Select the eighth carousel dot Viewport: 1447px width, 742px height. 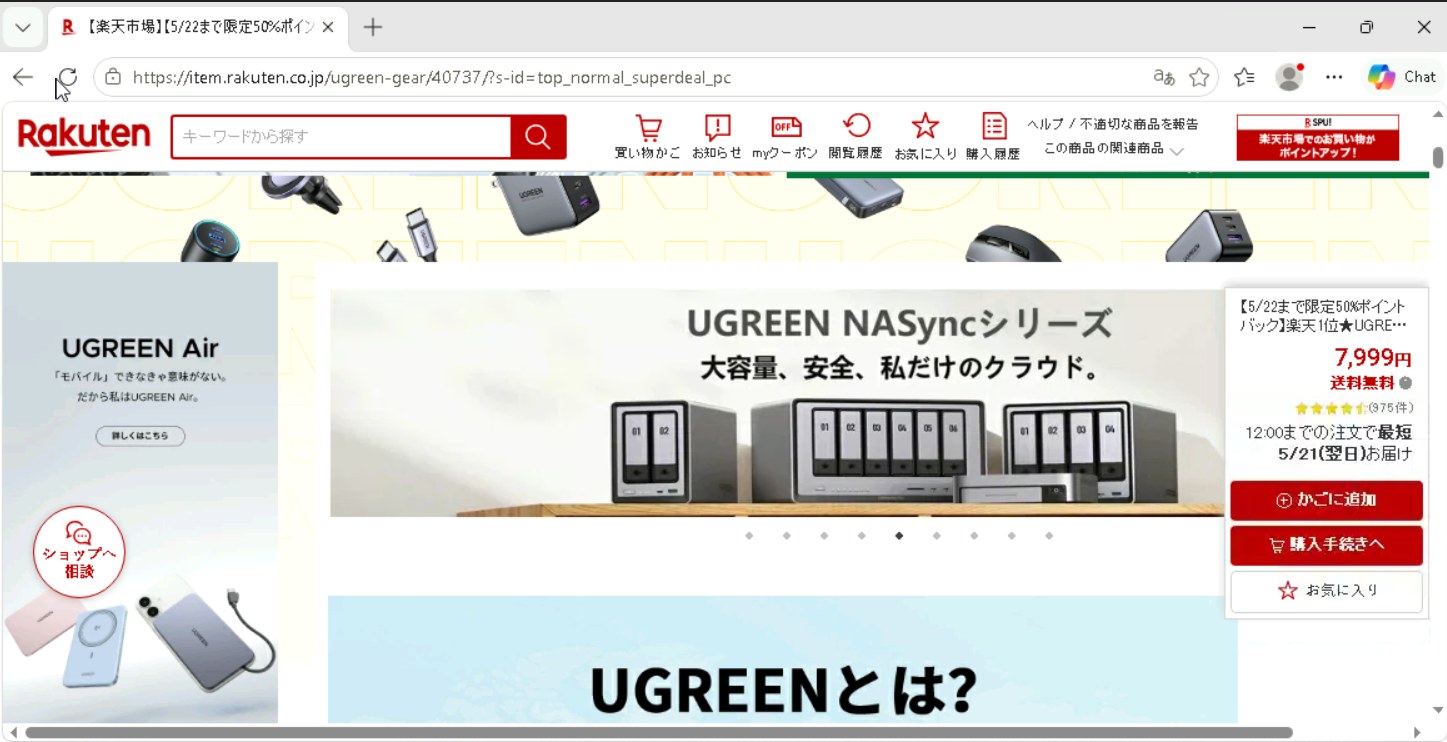coord(1012,536)
